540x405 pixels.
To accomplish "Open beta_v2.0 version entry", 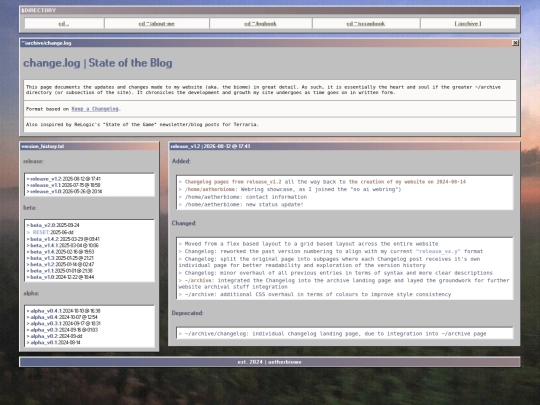I will coord(53,225).
